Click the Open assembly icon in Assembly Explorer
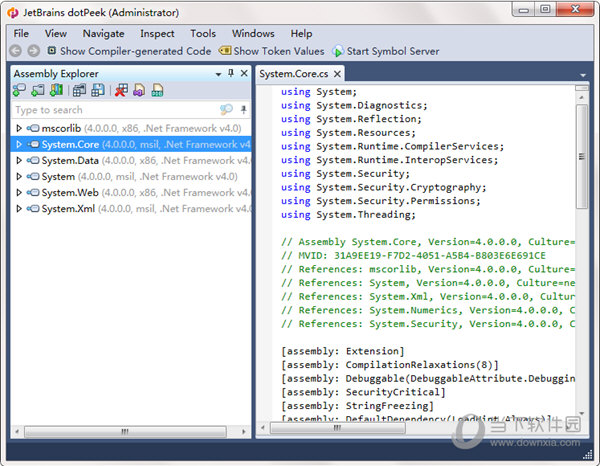 (x=19, y=90)
